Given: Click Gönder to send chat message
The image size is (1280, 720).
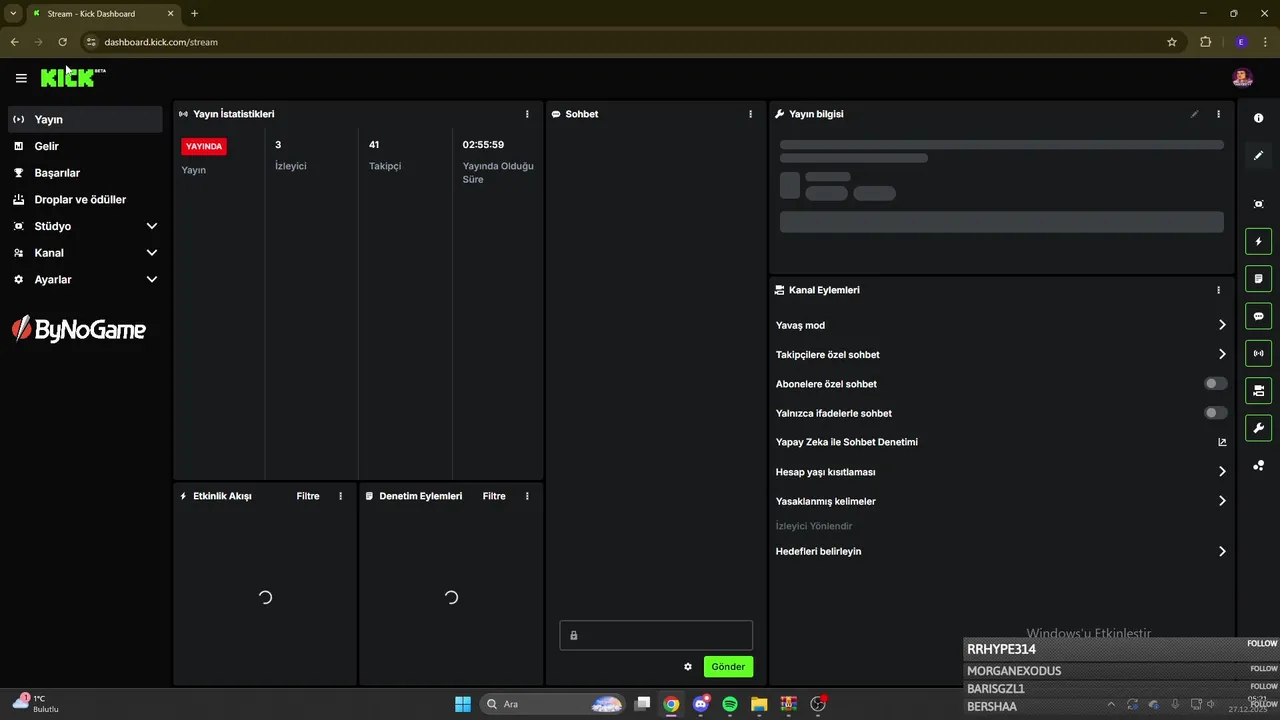Looking at the screenshot, I should pyautogui.click(x=728, y=667).
